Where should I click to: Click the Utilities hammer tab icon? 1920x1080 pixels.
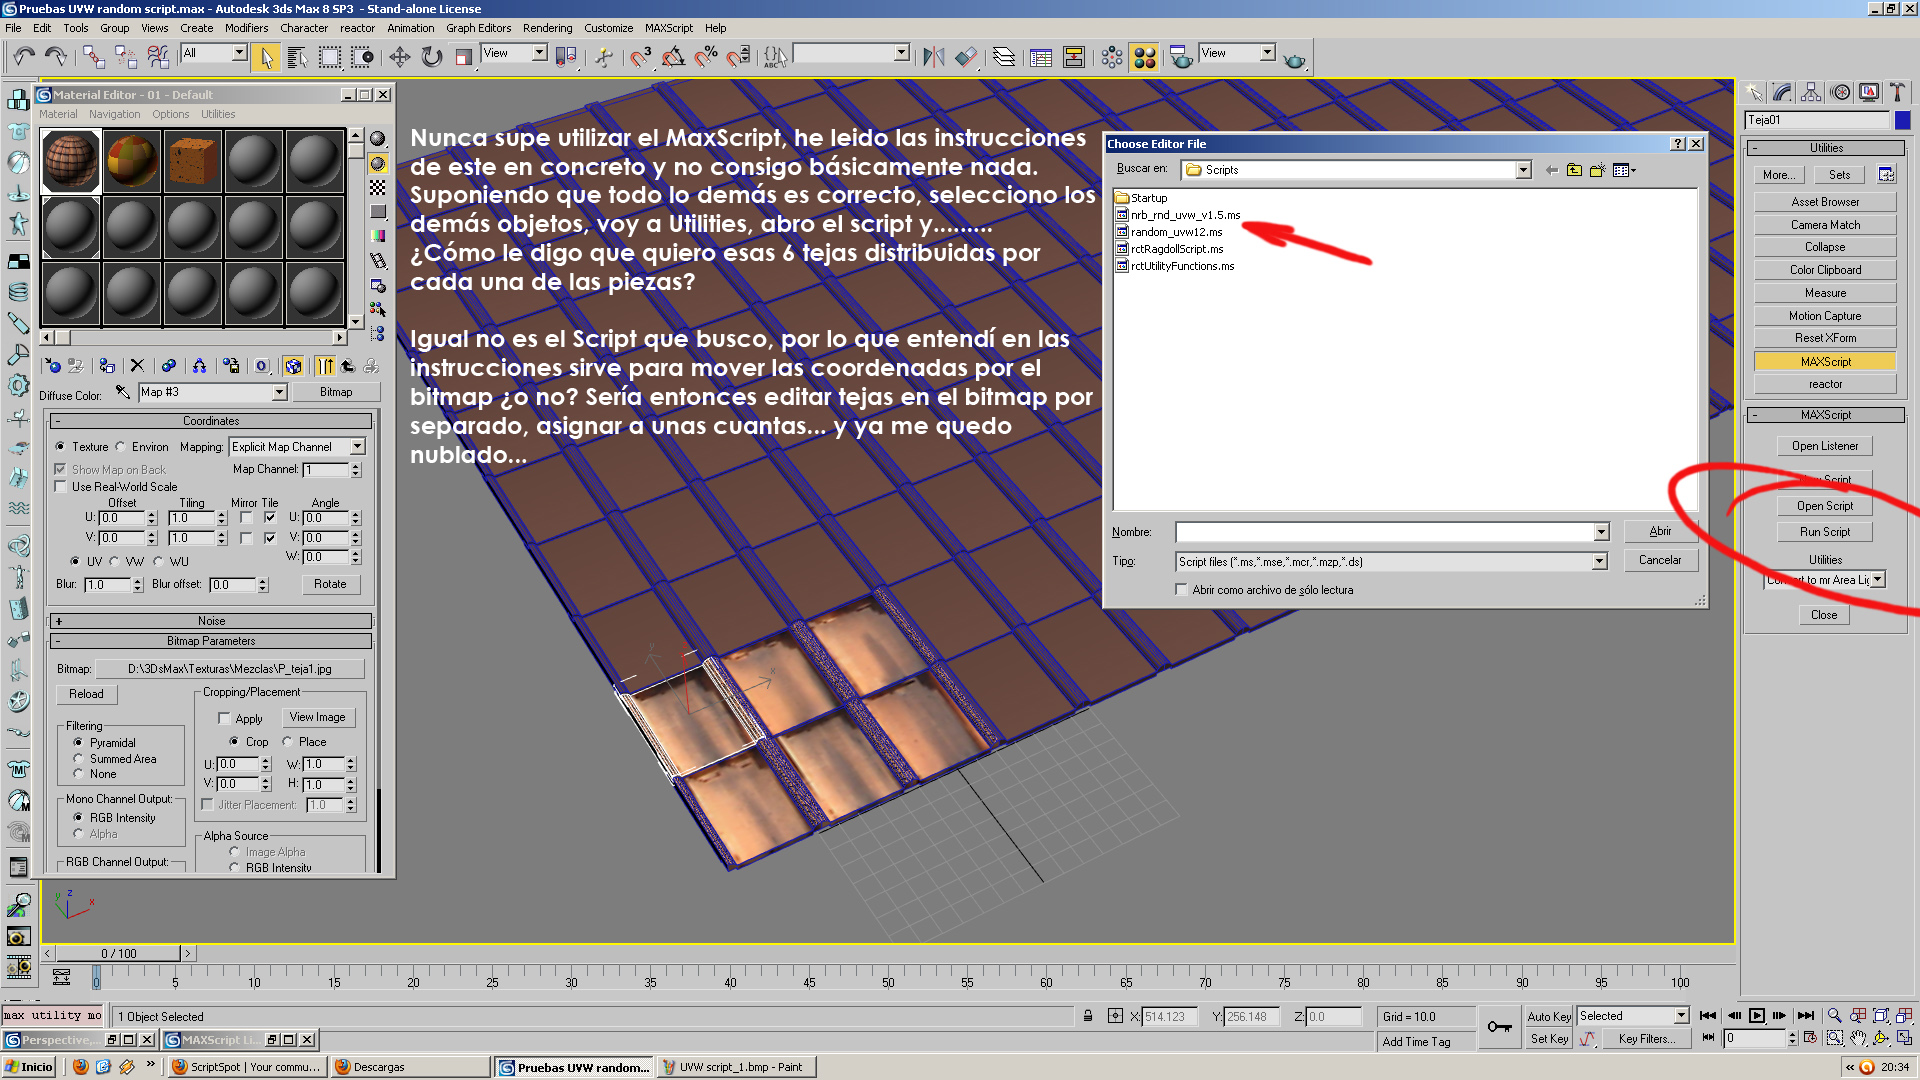pos(1896,93)
